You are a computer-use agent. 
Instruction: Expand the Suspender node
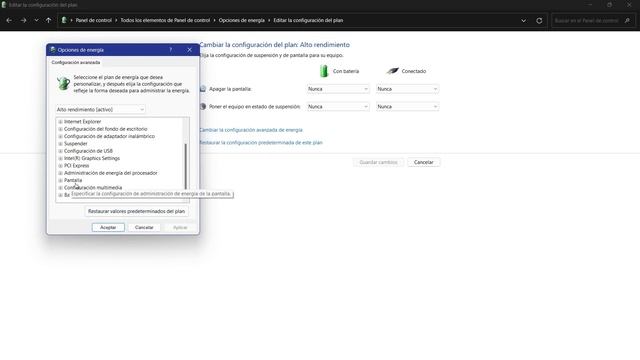(x=60, y=144)
